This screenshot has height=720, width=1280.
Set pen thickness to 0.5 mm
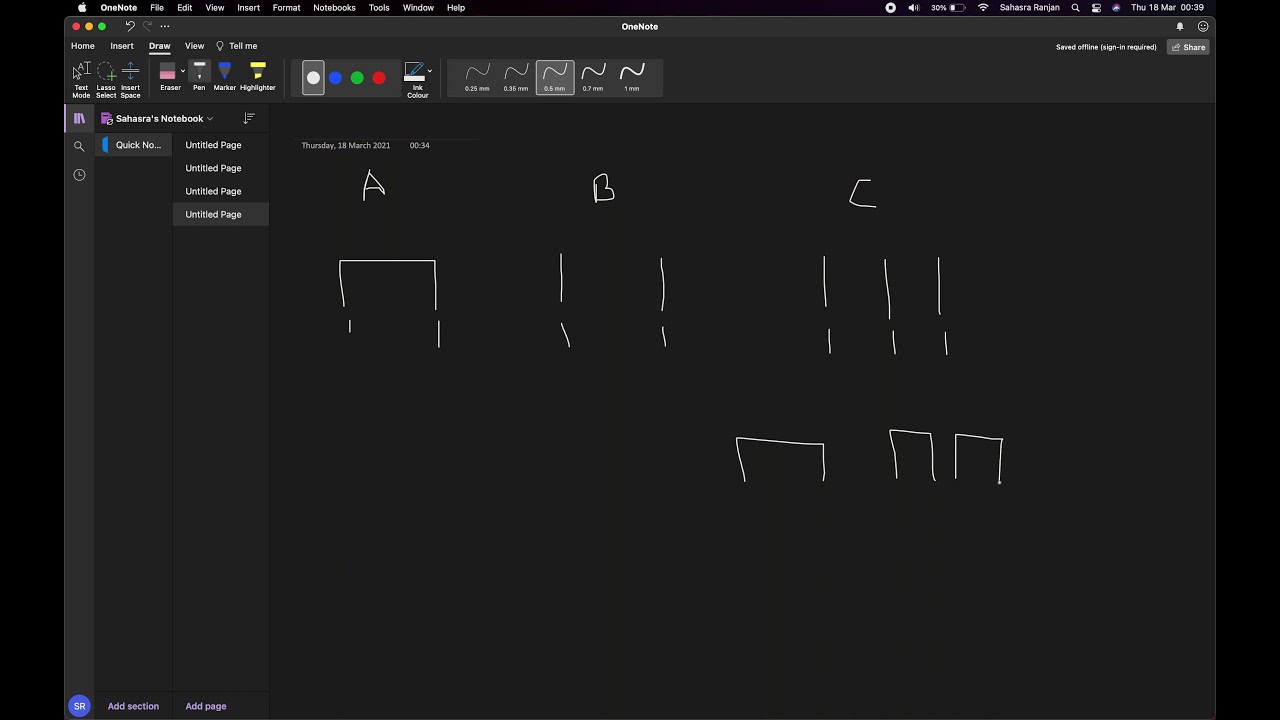(x=555, y=78)
